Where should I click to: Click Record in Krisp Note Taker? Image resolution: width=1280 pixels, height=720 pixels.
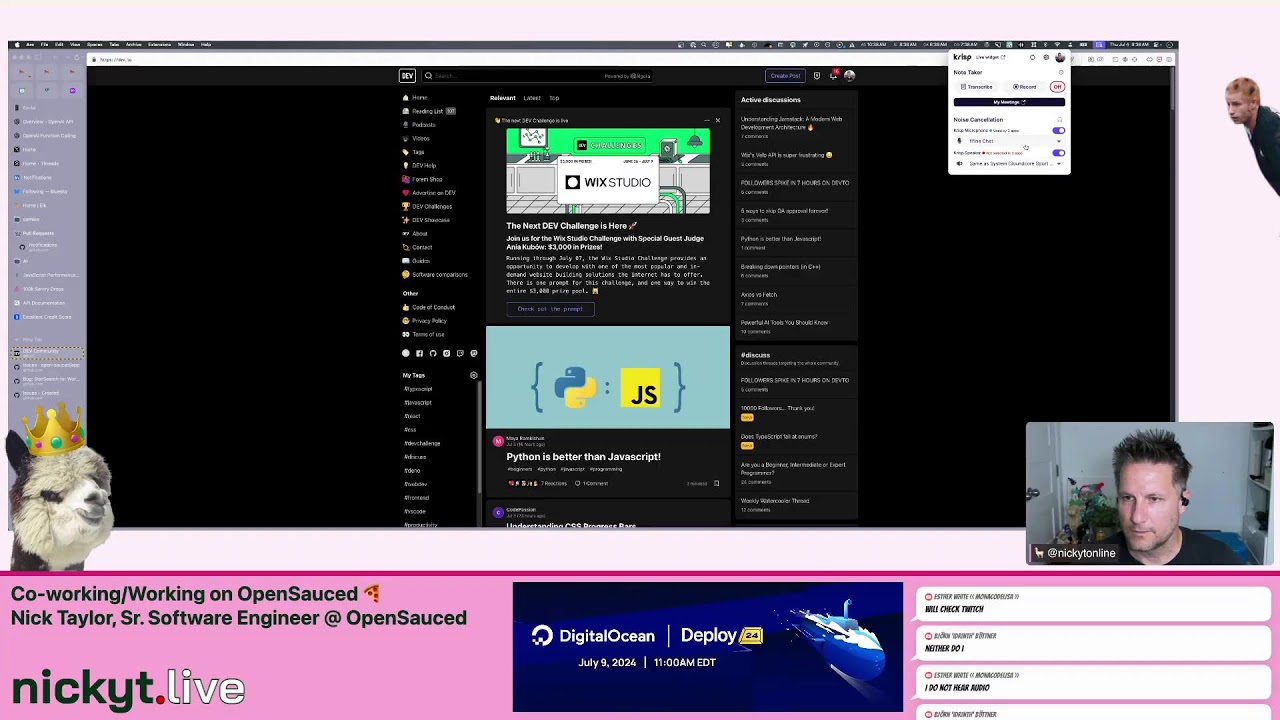coord(1025,87)
